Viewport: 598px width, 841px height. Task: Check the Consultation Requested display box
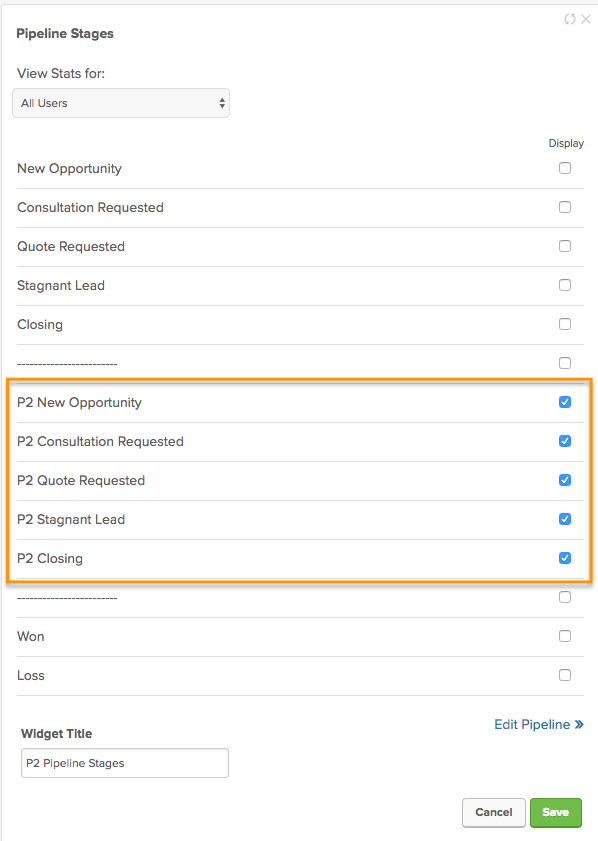tap(565, 207)
